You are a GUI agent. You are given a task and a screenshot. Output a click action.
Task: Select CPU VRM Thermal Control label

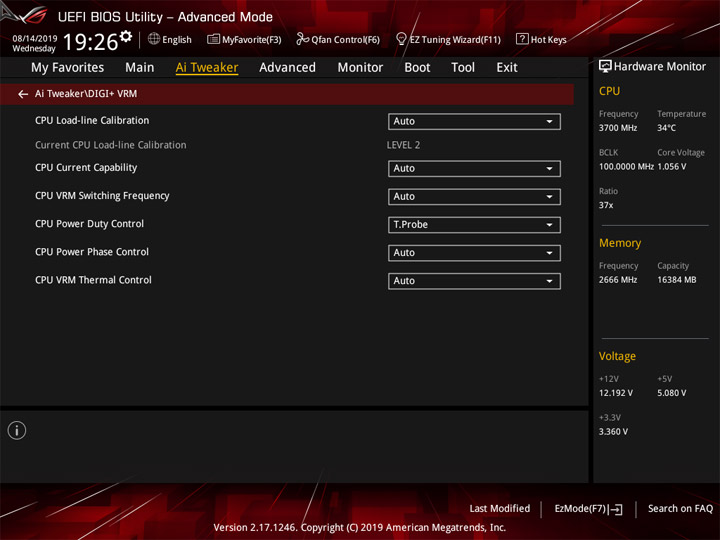coord(93,280)
